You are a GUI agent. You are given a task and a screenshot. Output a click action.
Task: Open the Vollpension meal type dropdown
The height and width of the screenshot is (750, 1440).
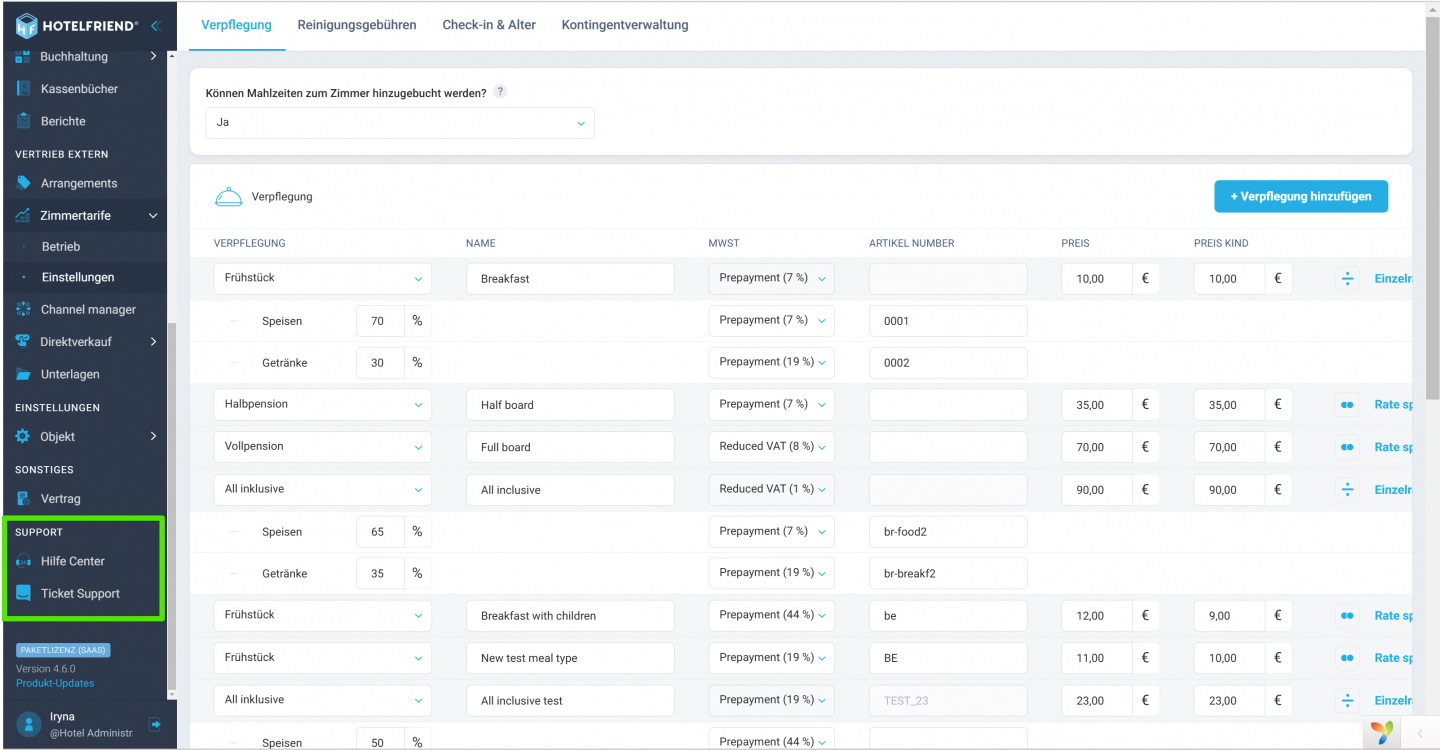pos(323,447)
